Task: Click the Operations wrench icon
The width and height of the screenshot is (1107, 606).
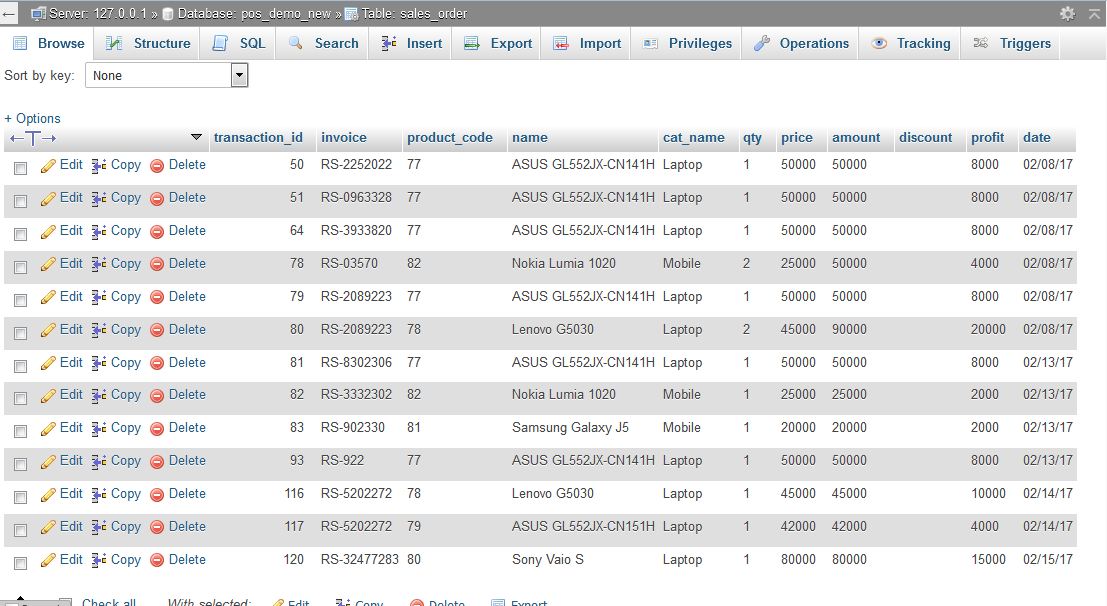Action: (x=761, y=44)
